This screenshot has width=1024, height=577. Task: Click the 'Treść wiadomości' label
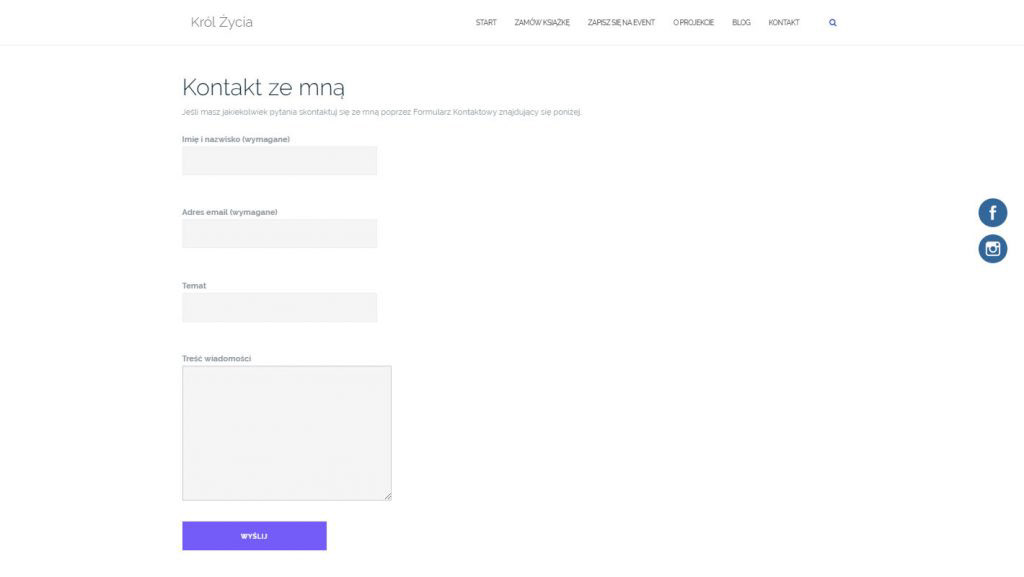coord(216,358)
